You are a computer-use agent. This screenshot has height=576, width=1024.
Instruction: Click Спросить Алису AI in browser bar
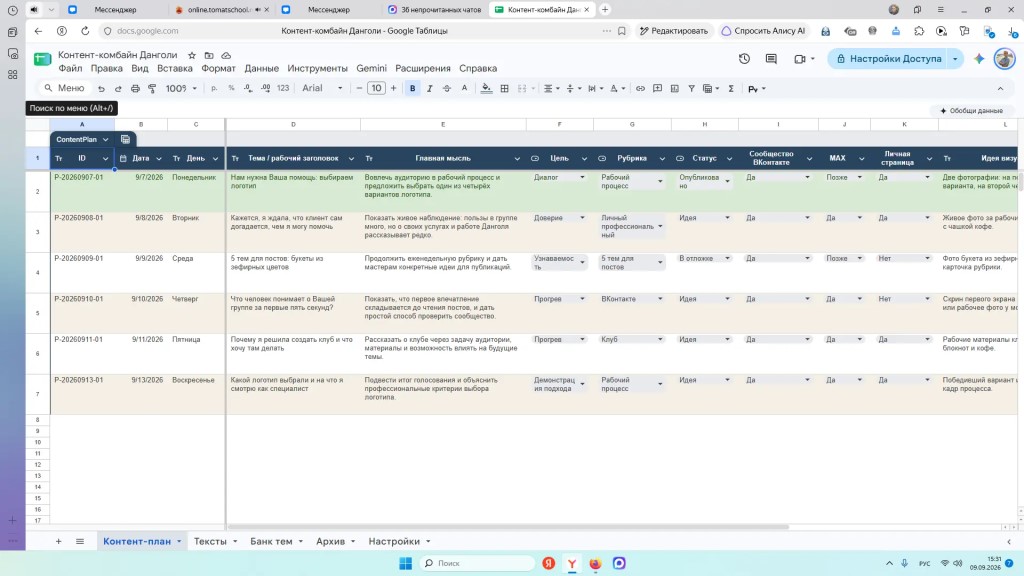pos(763,31)
